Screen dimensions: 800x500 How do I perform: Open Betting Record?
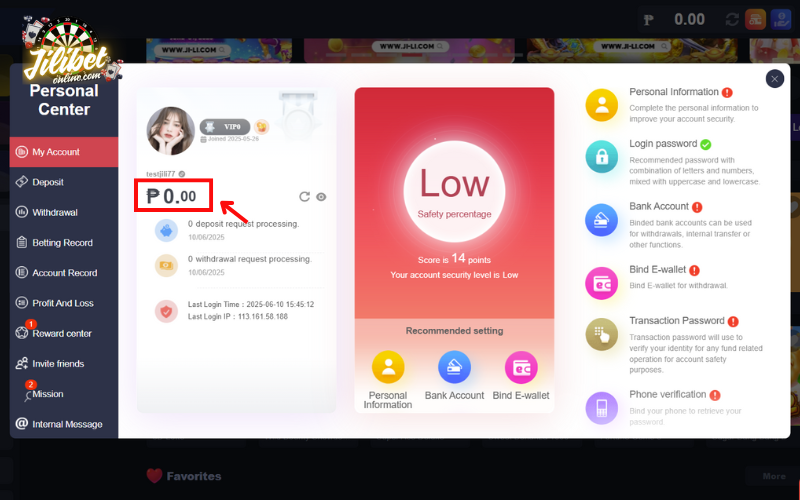(x=64, y=243)
